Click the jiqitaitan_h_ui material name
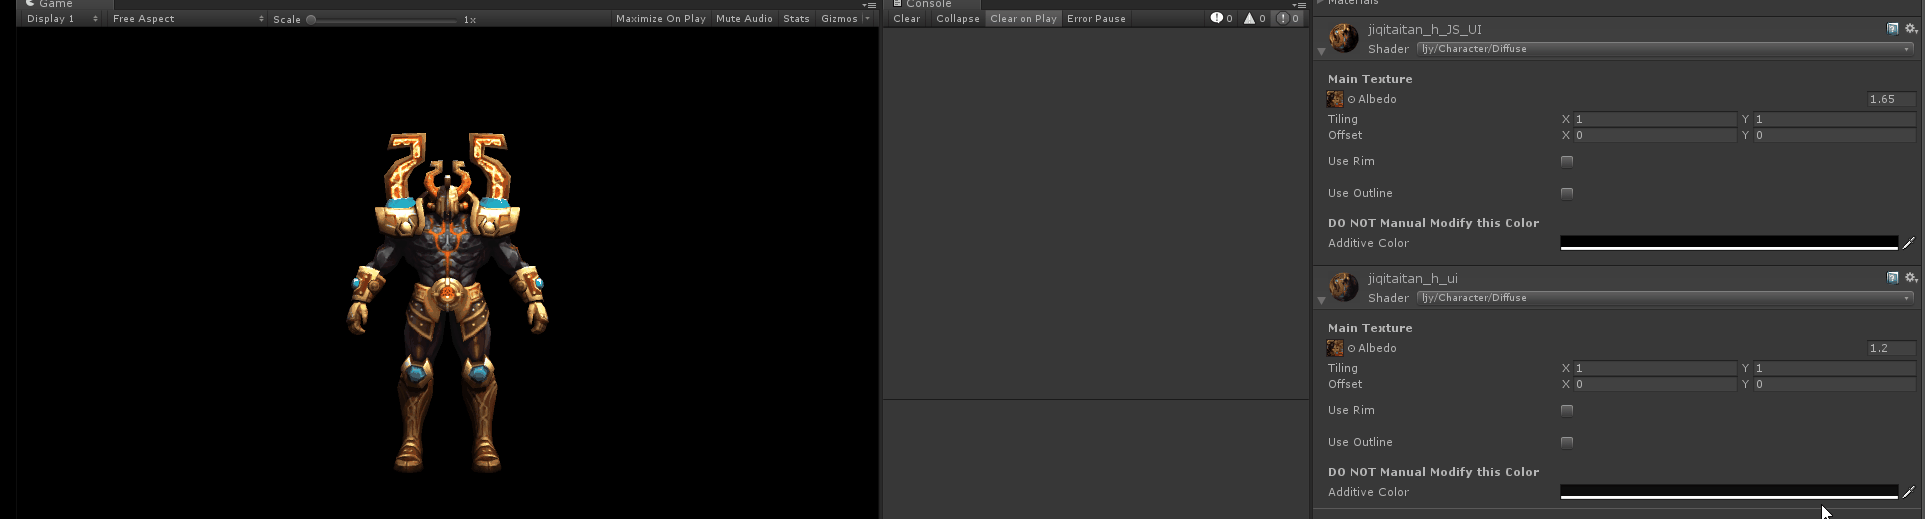This screenshot has width=1925, height=519. tap(1412, 279)
